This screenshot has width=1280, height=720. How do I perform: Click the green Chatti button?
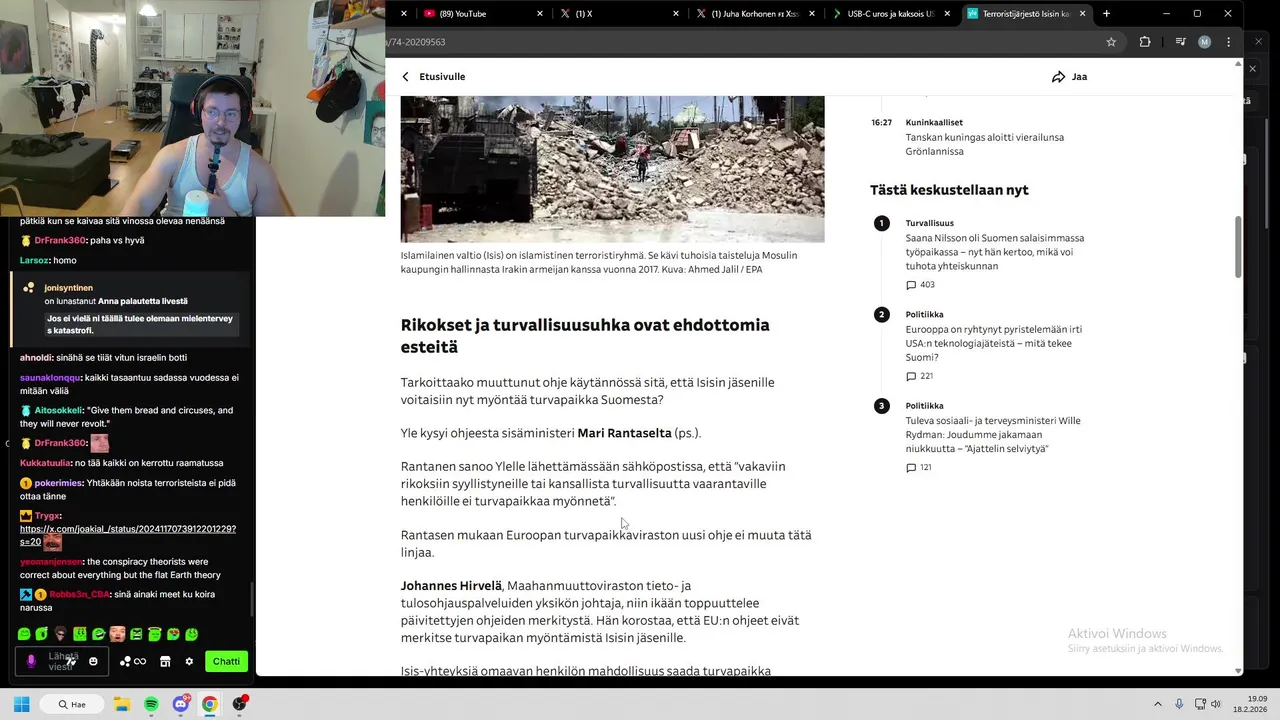tap(226, 661)
